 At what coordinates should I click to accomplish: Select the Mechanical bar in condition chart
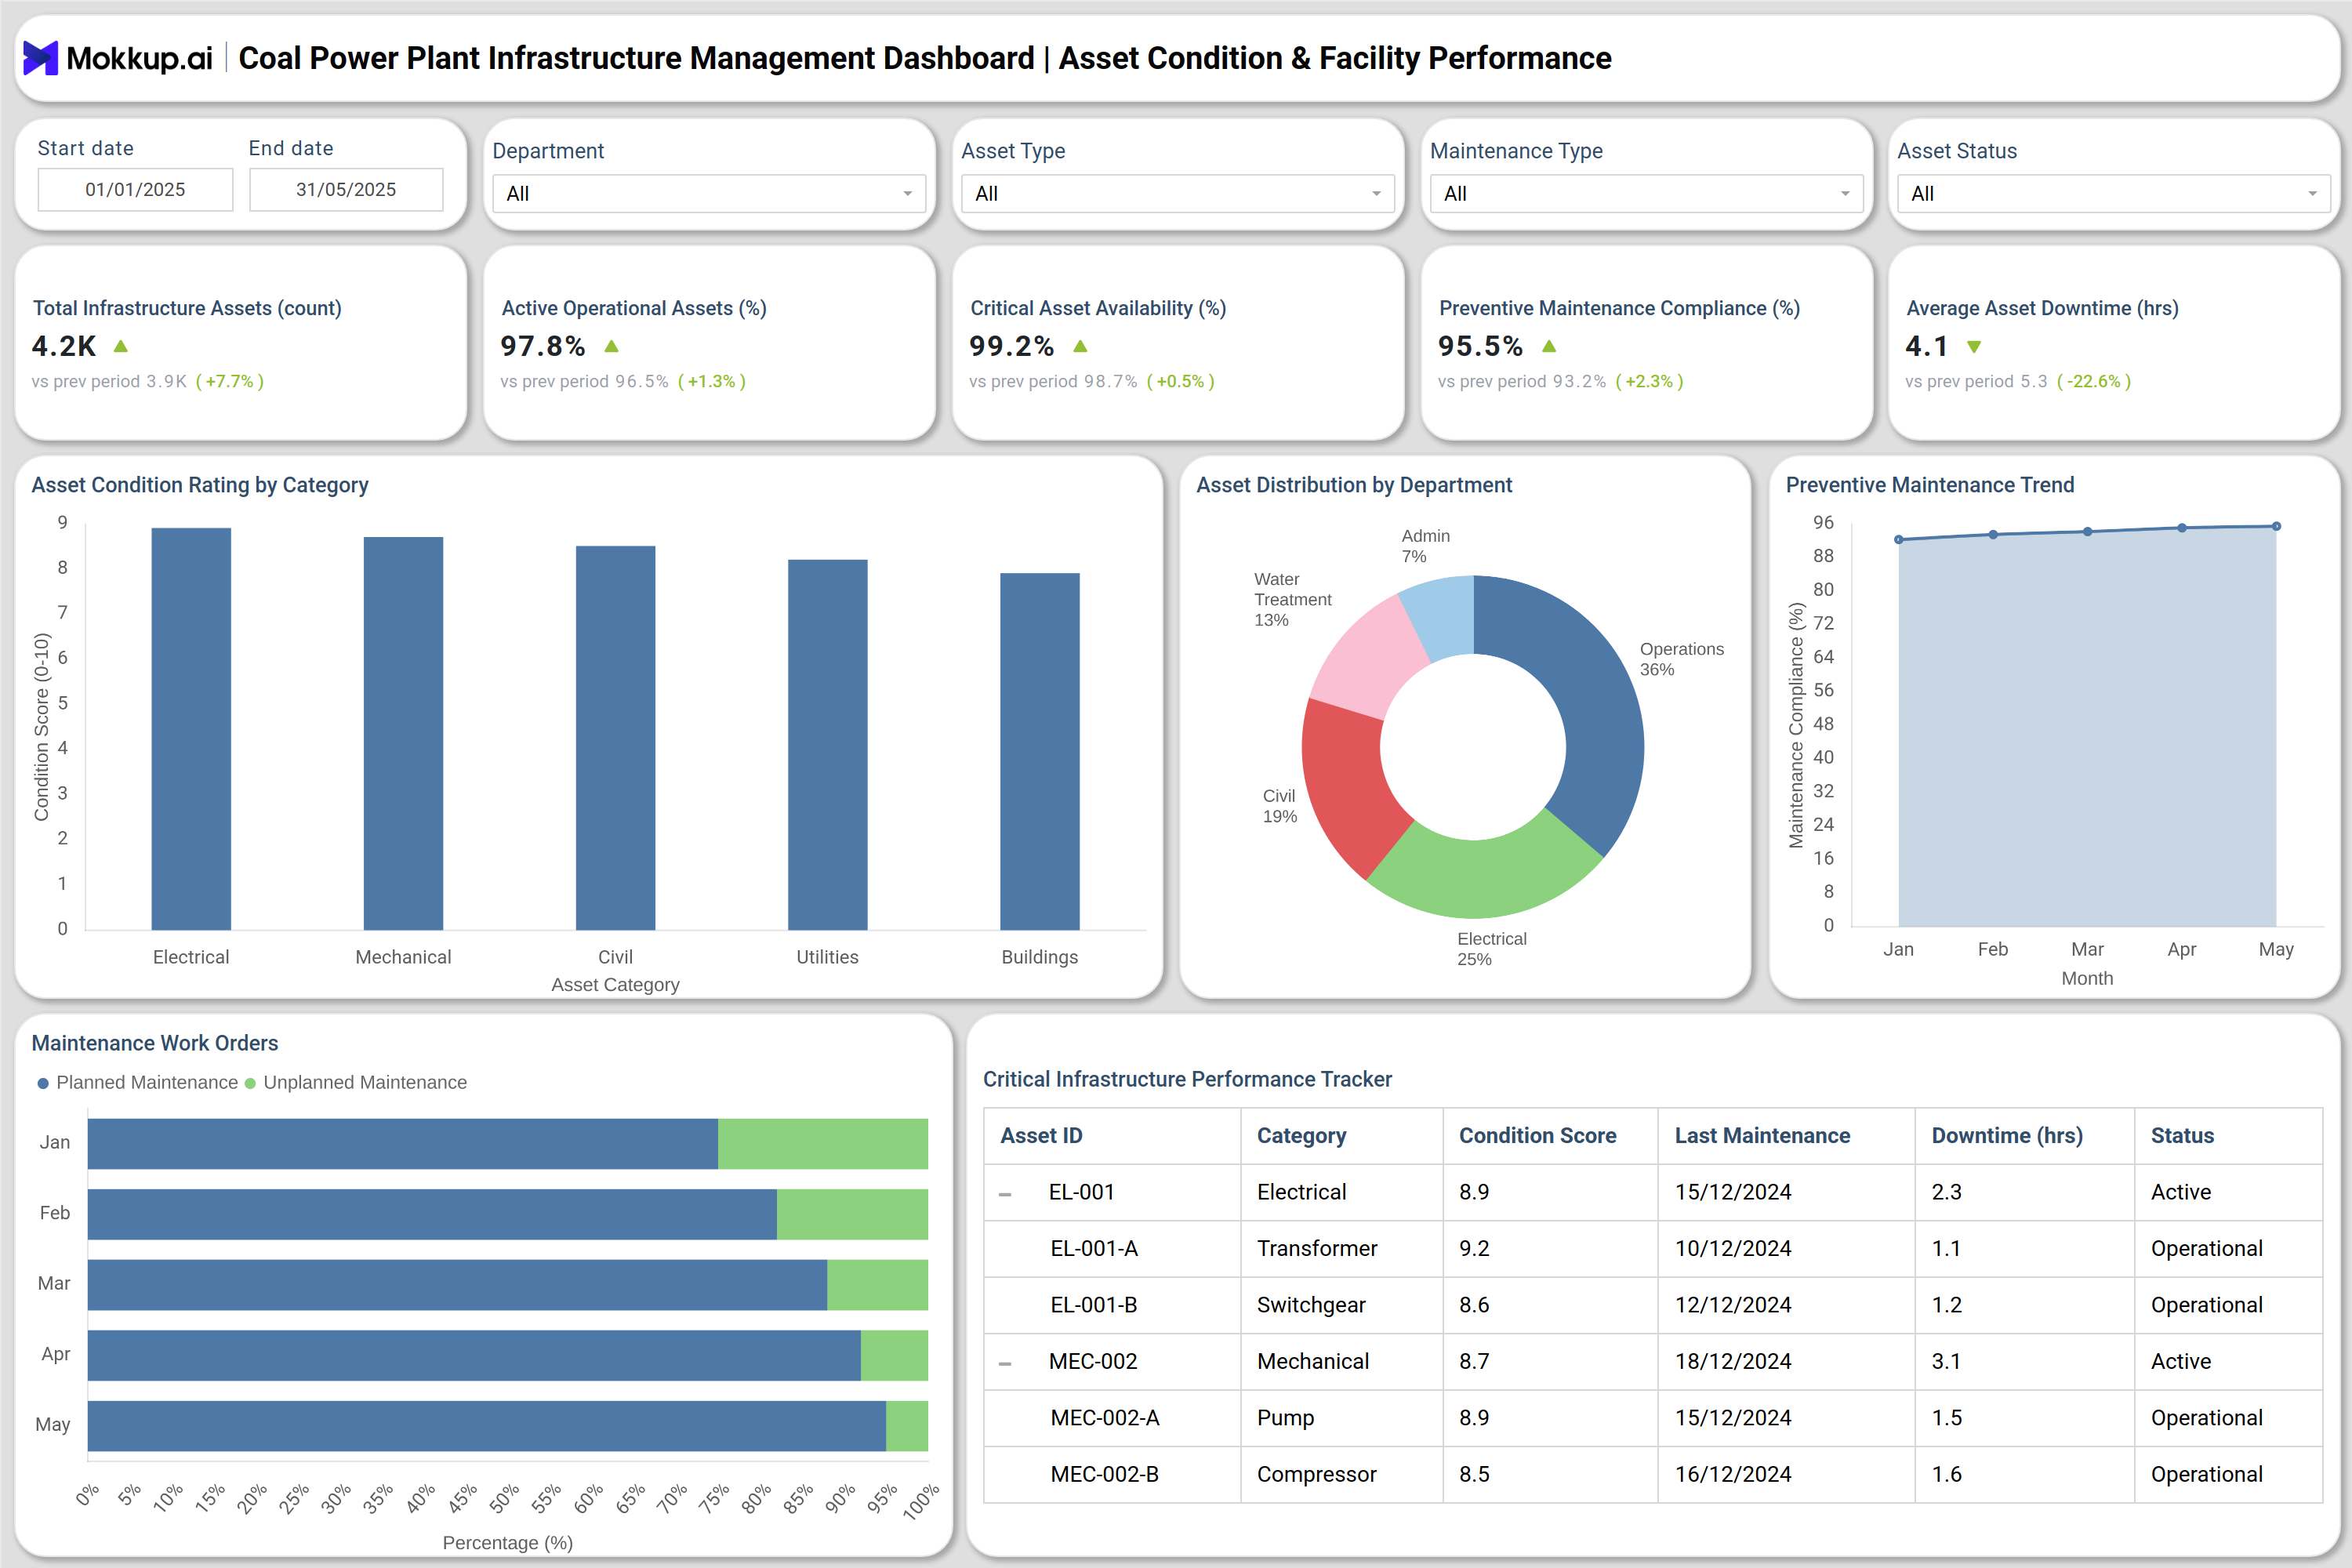click(x=403, y=733)
